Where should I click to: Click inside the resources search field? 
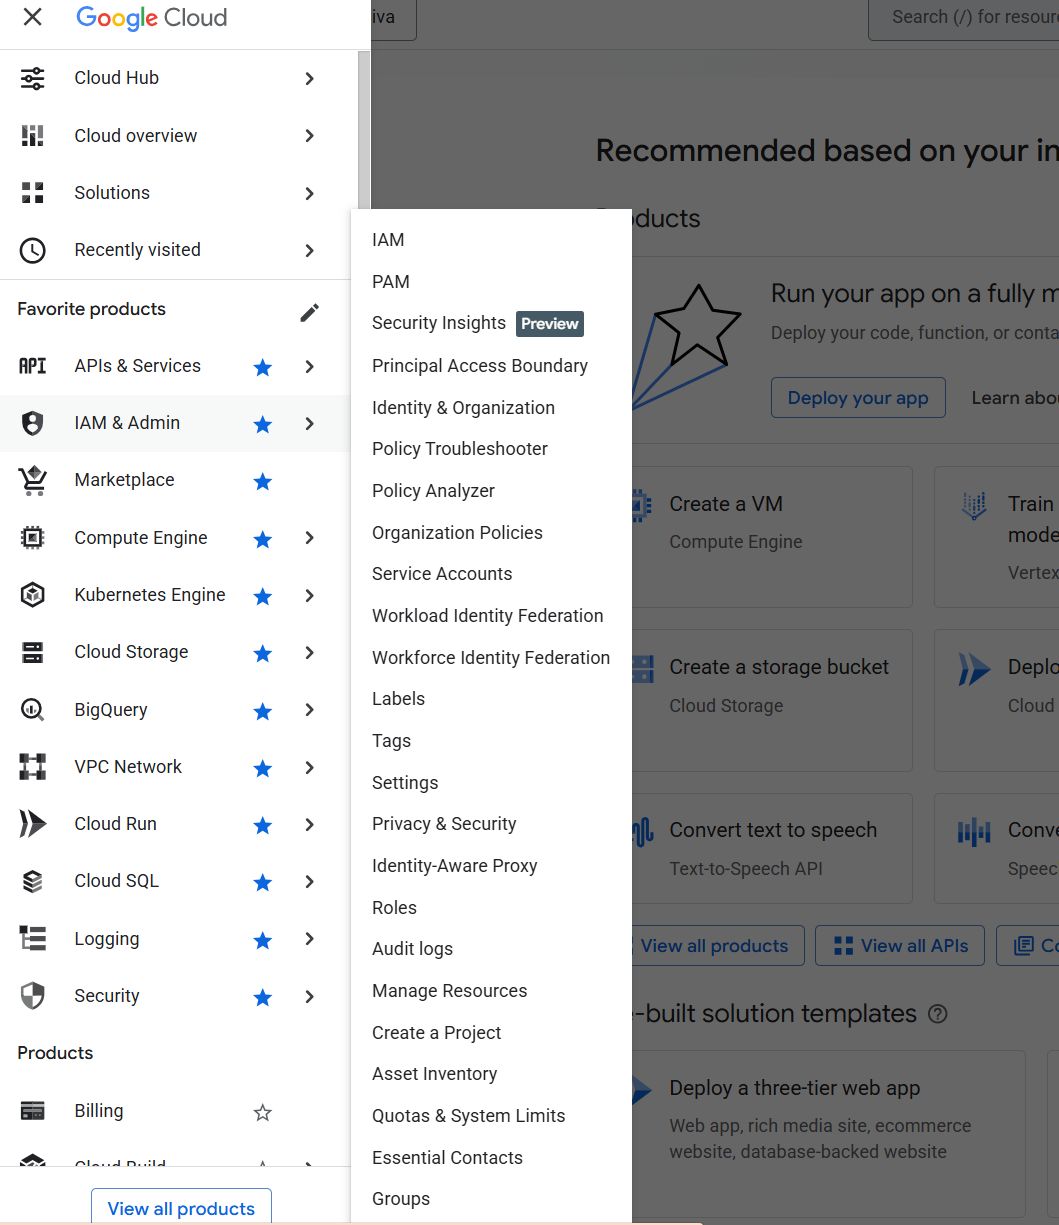tap(980, 16)
